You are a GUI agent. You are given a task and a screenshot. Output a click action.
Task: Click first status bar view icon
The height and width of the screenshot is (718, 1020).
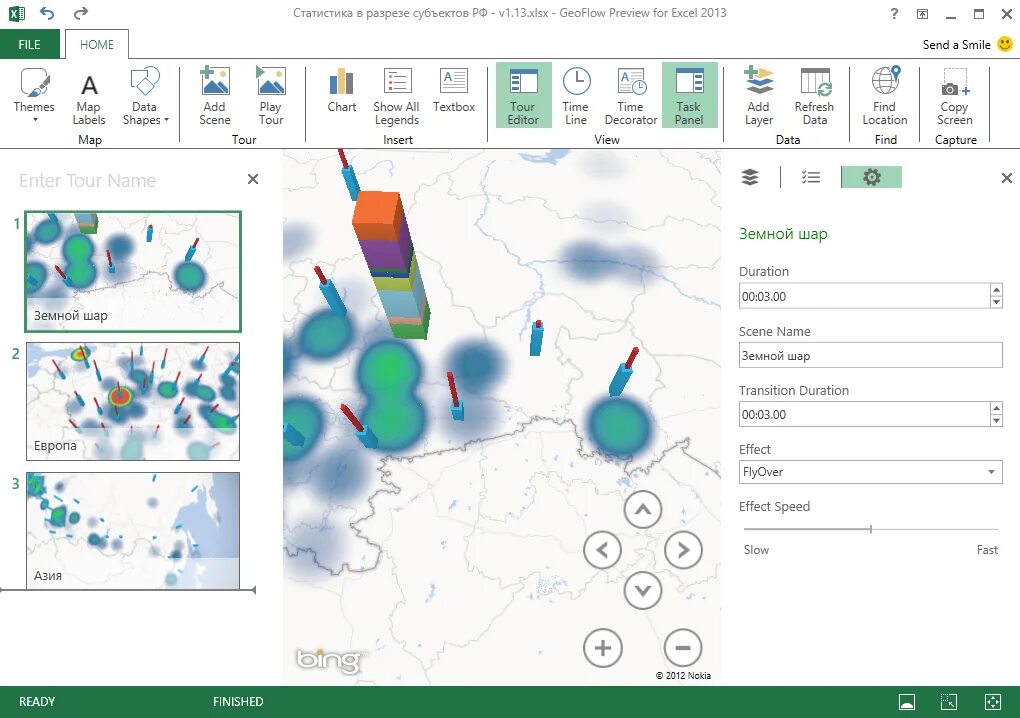pyautogui.click(x=907, y=702)
